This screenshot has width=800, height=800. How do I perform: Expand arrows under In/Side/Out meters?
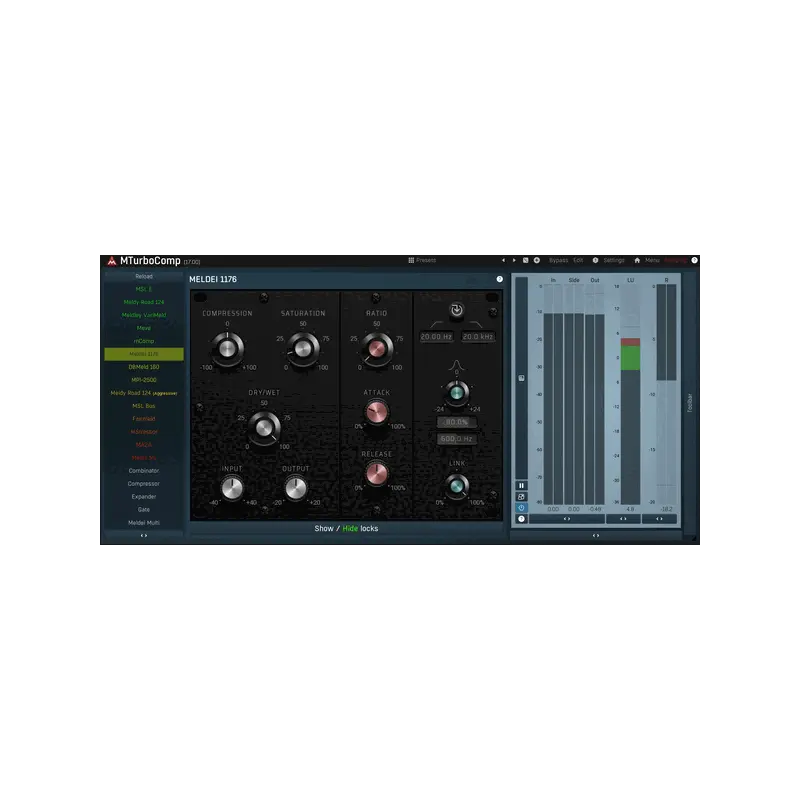pos(567,519)
